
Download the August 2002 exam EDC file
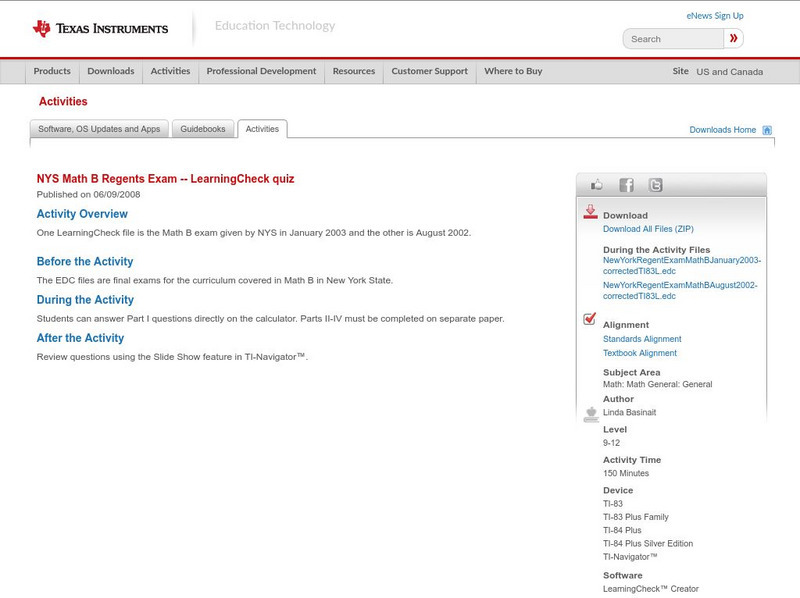pos(680,290)
